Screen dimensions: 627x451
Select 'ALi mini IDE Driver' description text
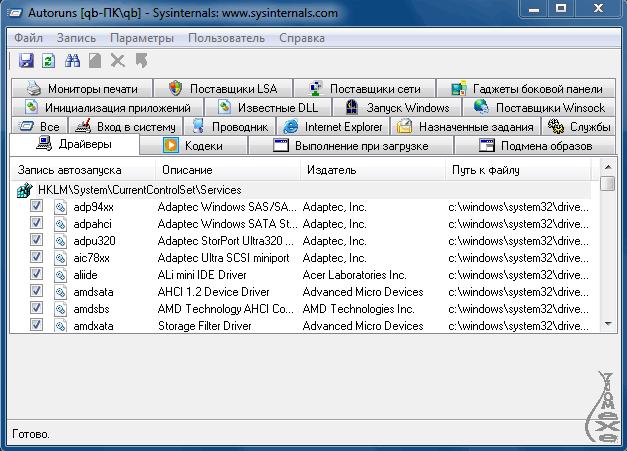(202, 275)
